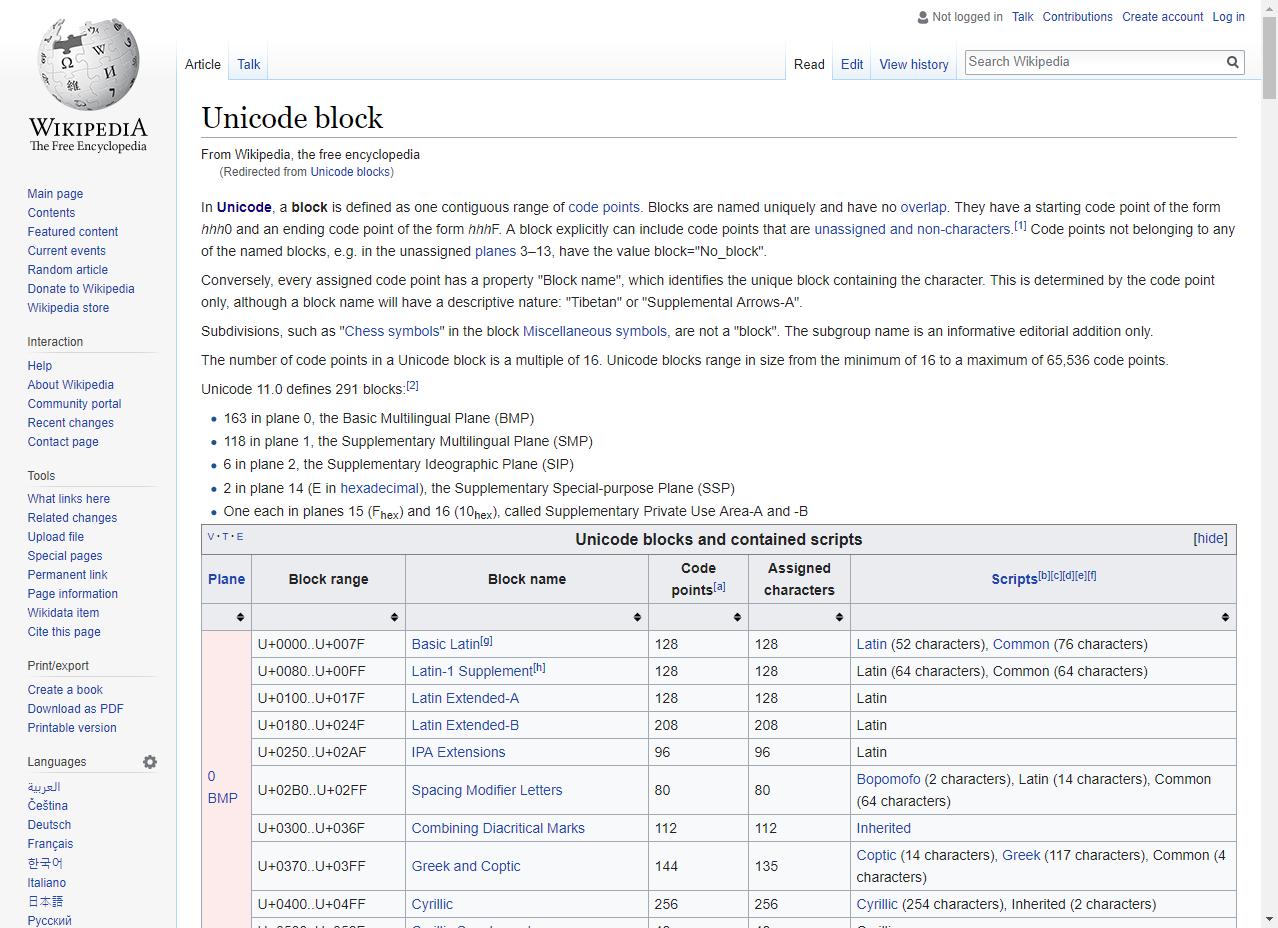The height and width of the screenshot is (928, 1278).
Task: Open Greek and Coptic block link
Action: point(466,866)
